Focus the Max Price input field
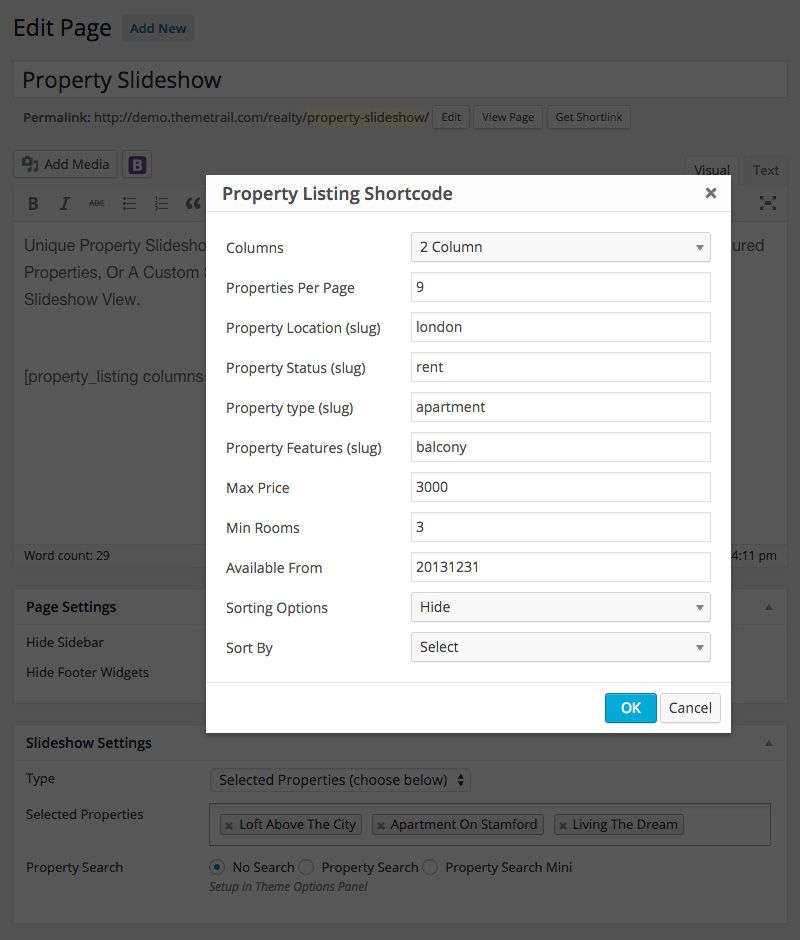The image size is (800, 940). click(561, 487)
